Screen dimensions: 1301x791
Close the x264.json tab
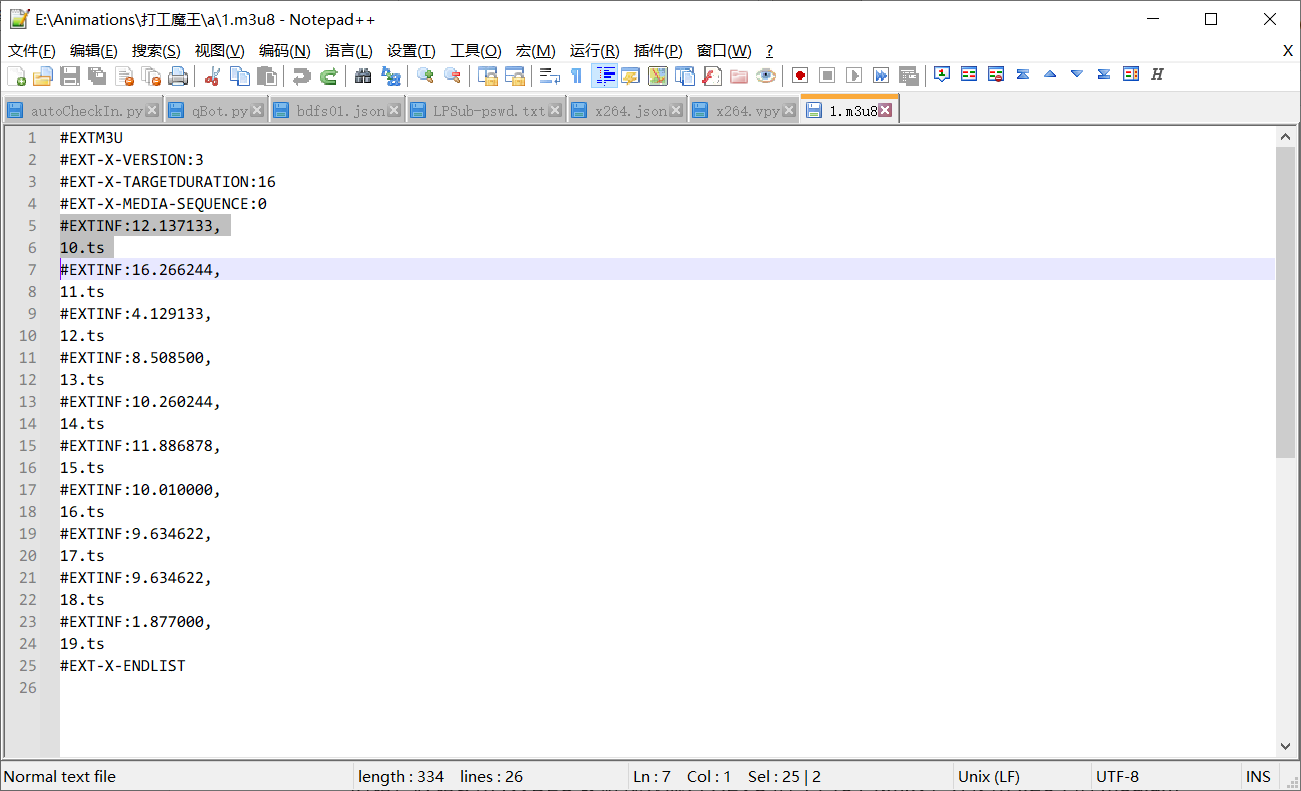[x=676, y=111]
